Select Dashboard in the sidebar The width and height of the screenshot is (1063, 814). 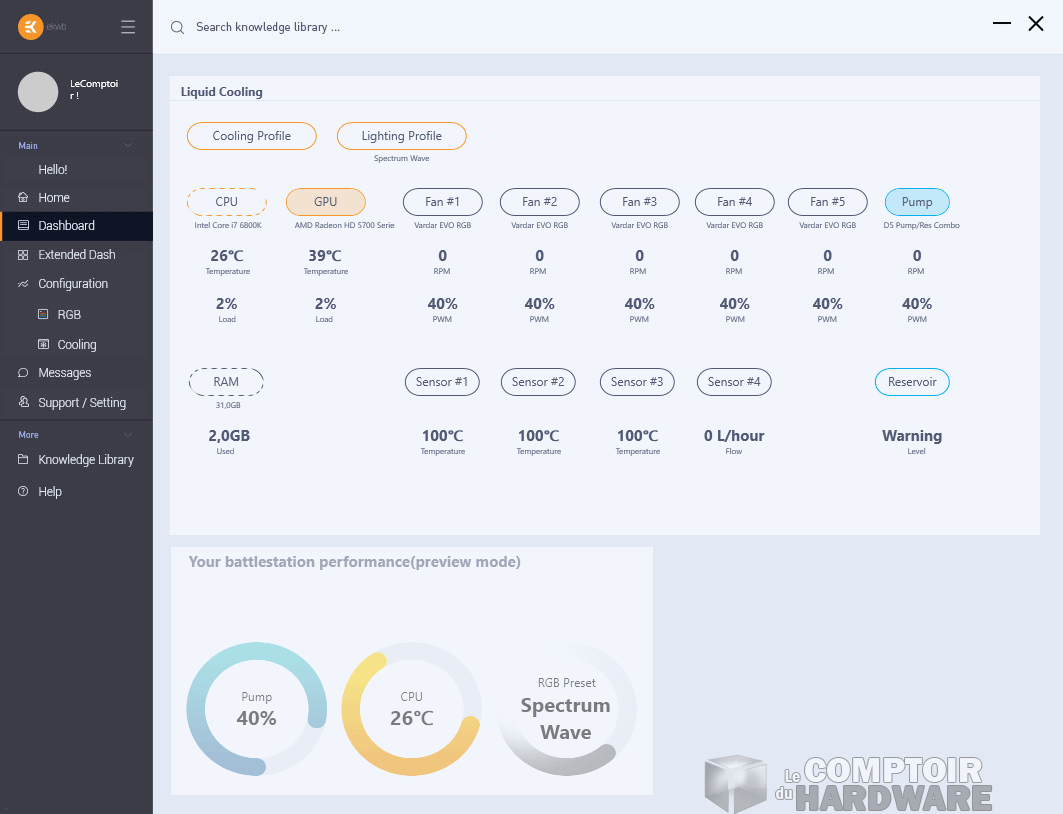click(x=66, y=226)
